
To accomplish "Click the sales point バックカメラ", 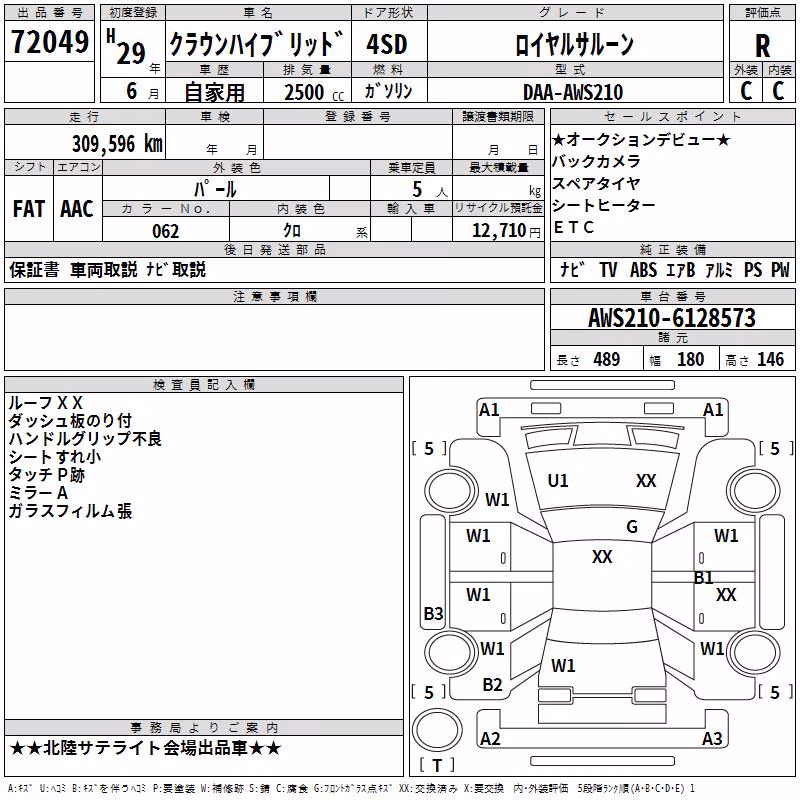I will [x=596, y=162].
